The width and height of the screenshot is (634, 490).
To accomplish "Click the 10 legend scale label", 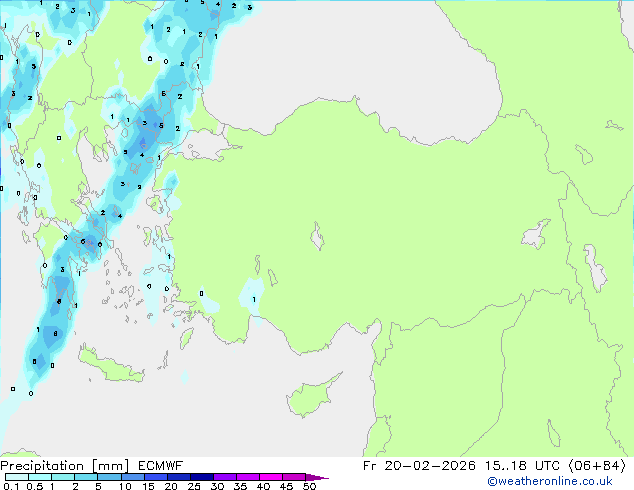I will pos(125,486).
